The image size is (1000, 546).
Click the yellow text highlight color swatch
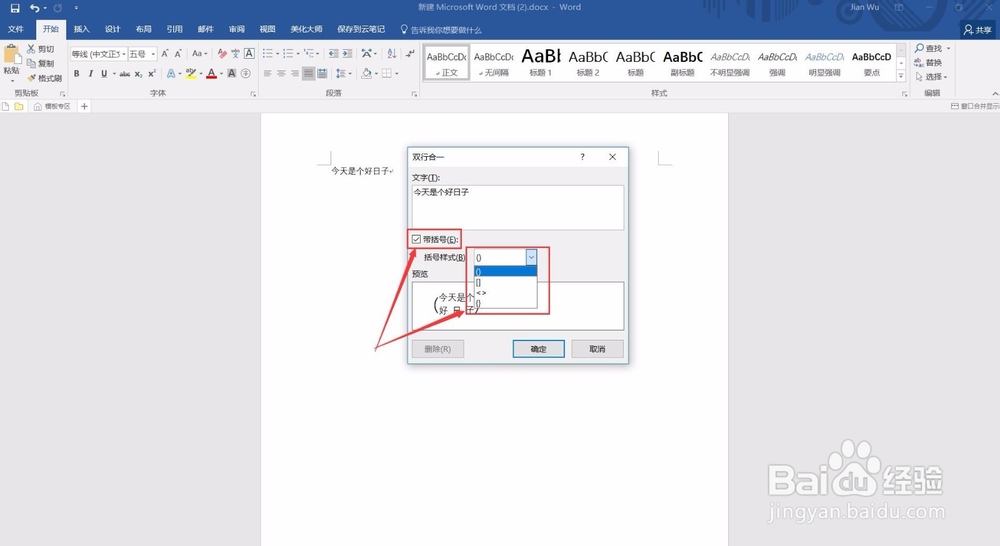click(191, 73)
